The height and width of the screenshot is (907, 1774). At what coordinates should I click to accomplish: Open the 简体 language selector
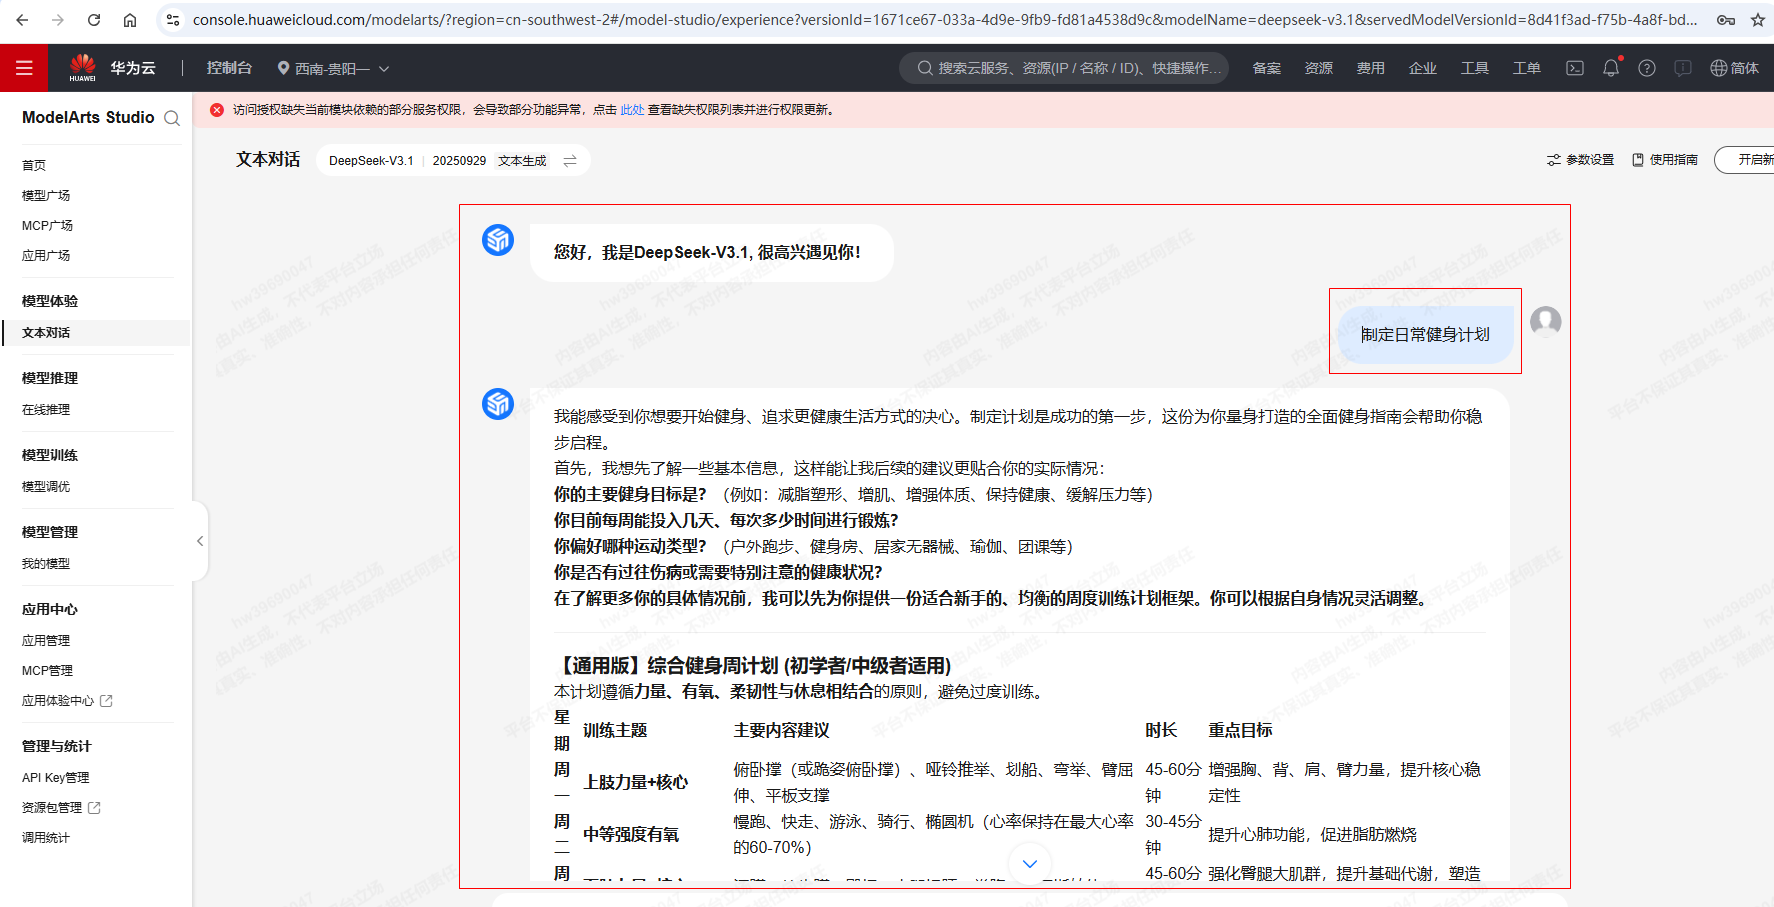[1735, 68]
